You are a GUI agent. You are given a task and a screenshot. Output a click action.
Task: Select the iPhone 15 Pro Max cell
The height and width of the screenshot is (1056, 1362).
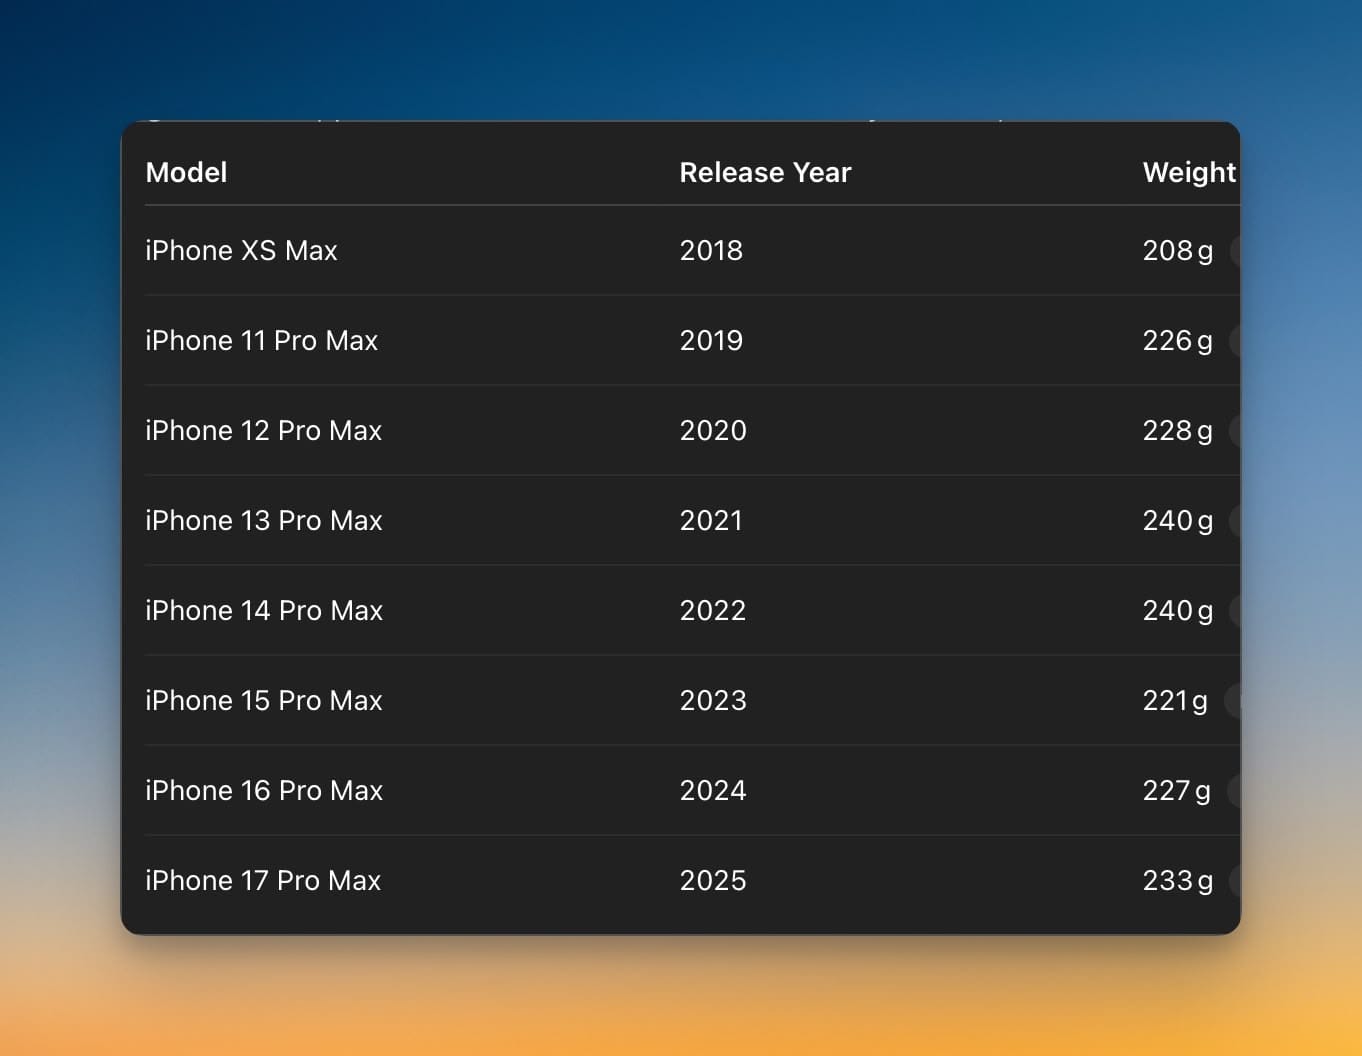263,700
